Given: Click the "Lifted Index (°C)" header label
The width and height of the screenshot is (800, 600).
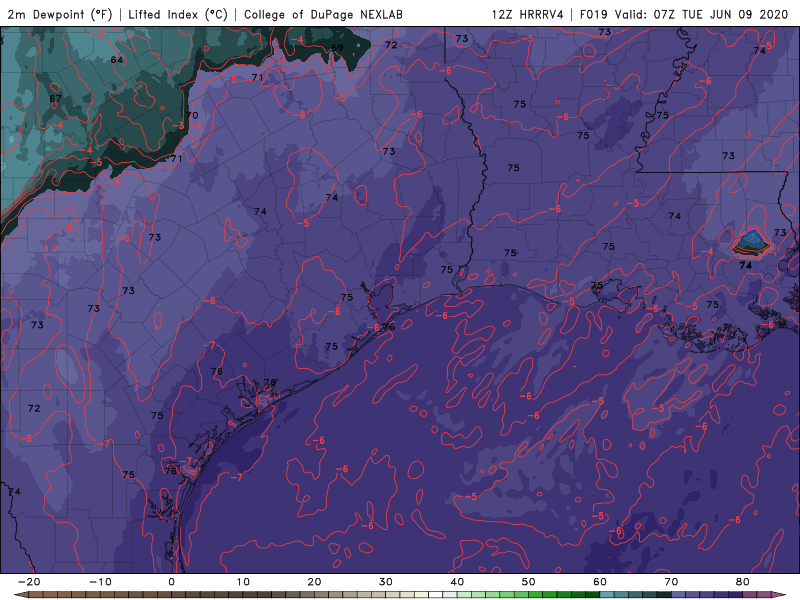Looking at the screenshot, I should click(178, 14).
